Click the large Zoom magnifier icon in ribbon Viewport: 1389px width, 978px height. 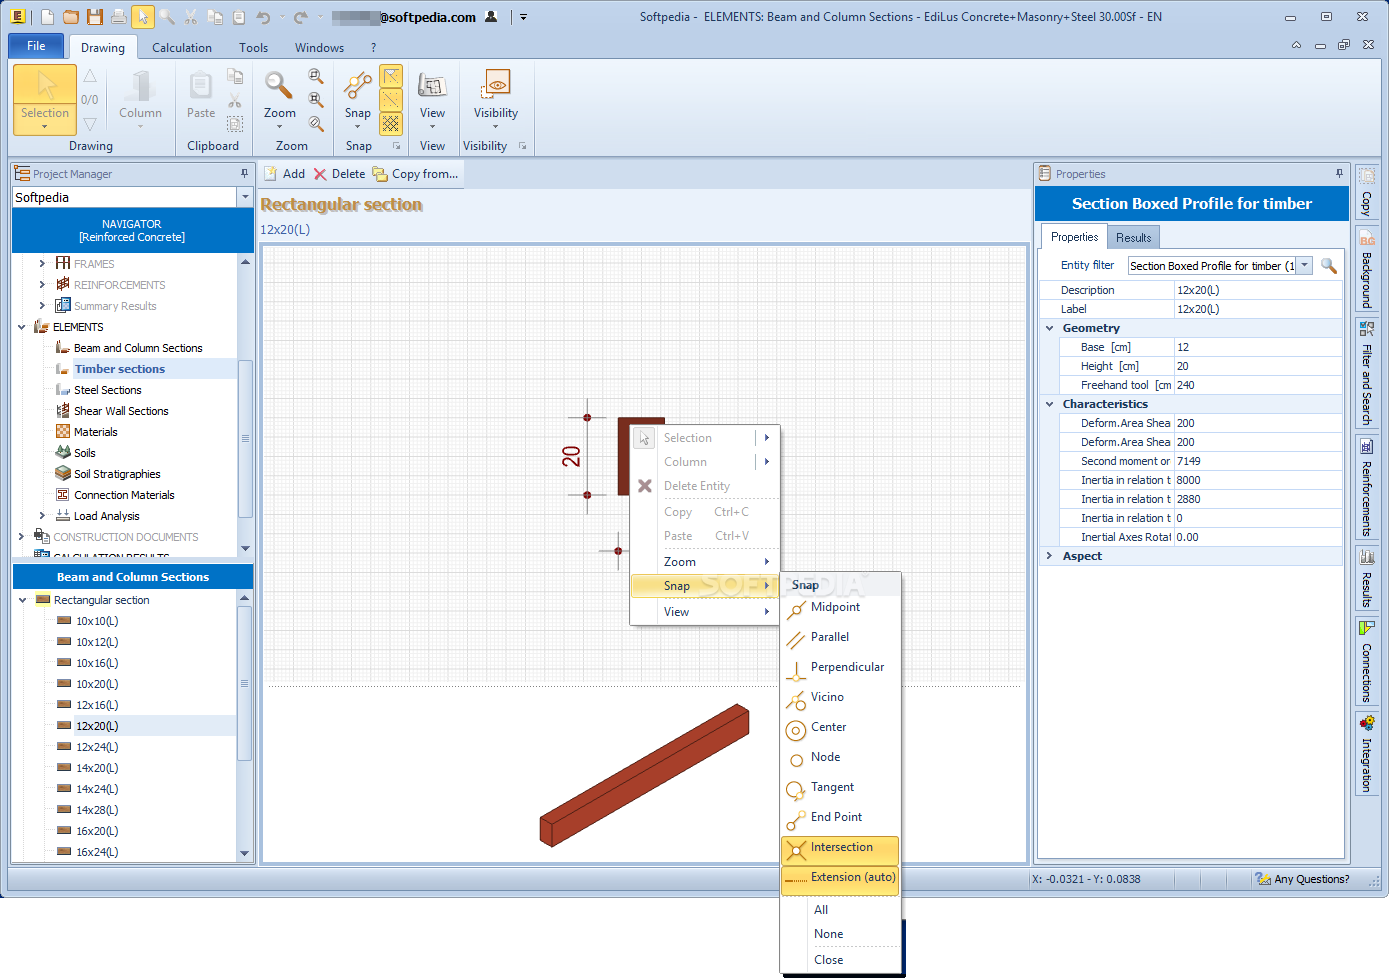[279, 86]
